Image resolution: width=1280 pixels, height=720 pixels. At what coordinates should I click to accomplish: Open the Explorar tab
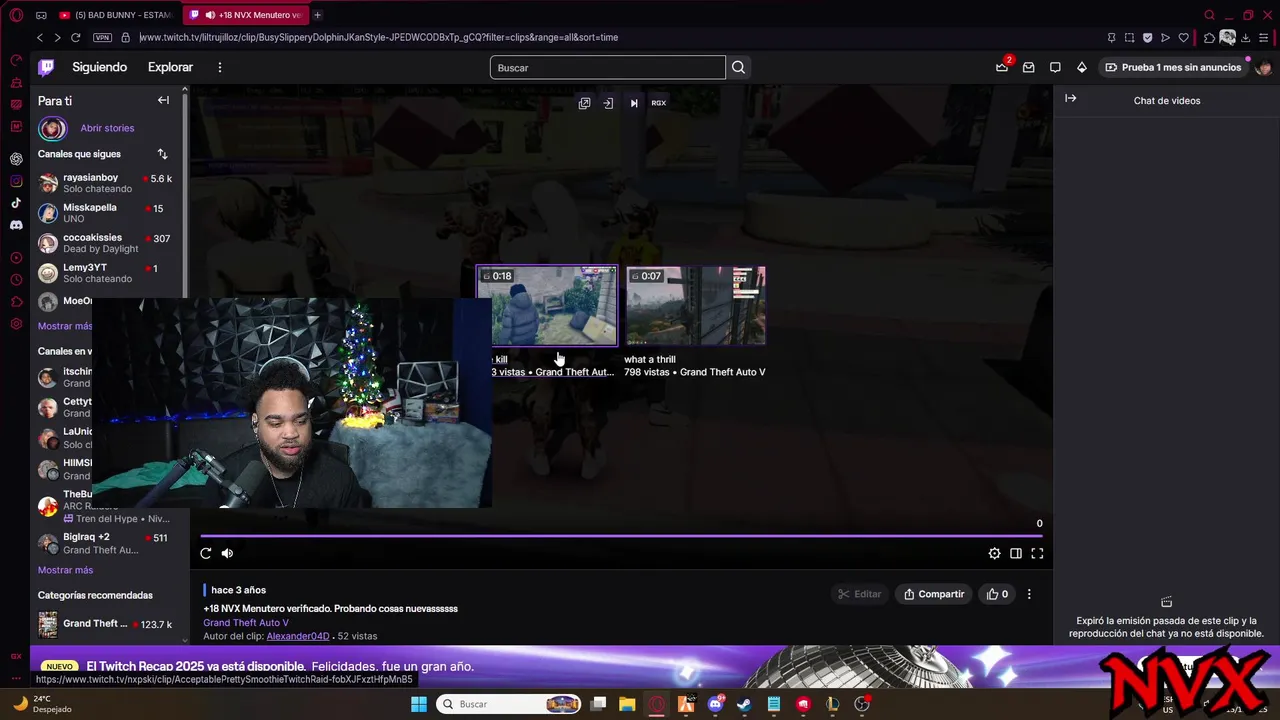pyautogui.click(x=170, y=67)
